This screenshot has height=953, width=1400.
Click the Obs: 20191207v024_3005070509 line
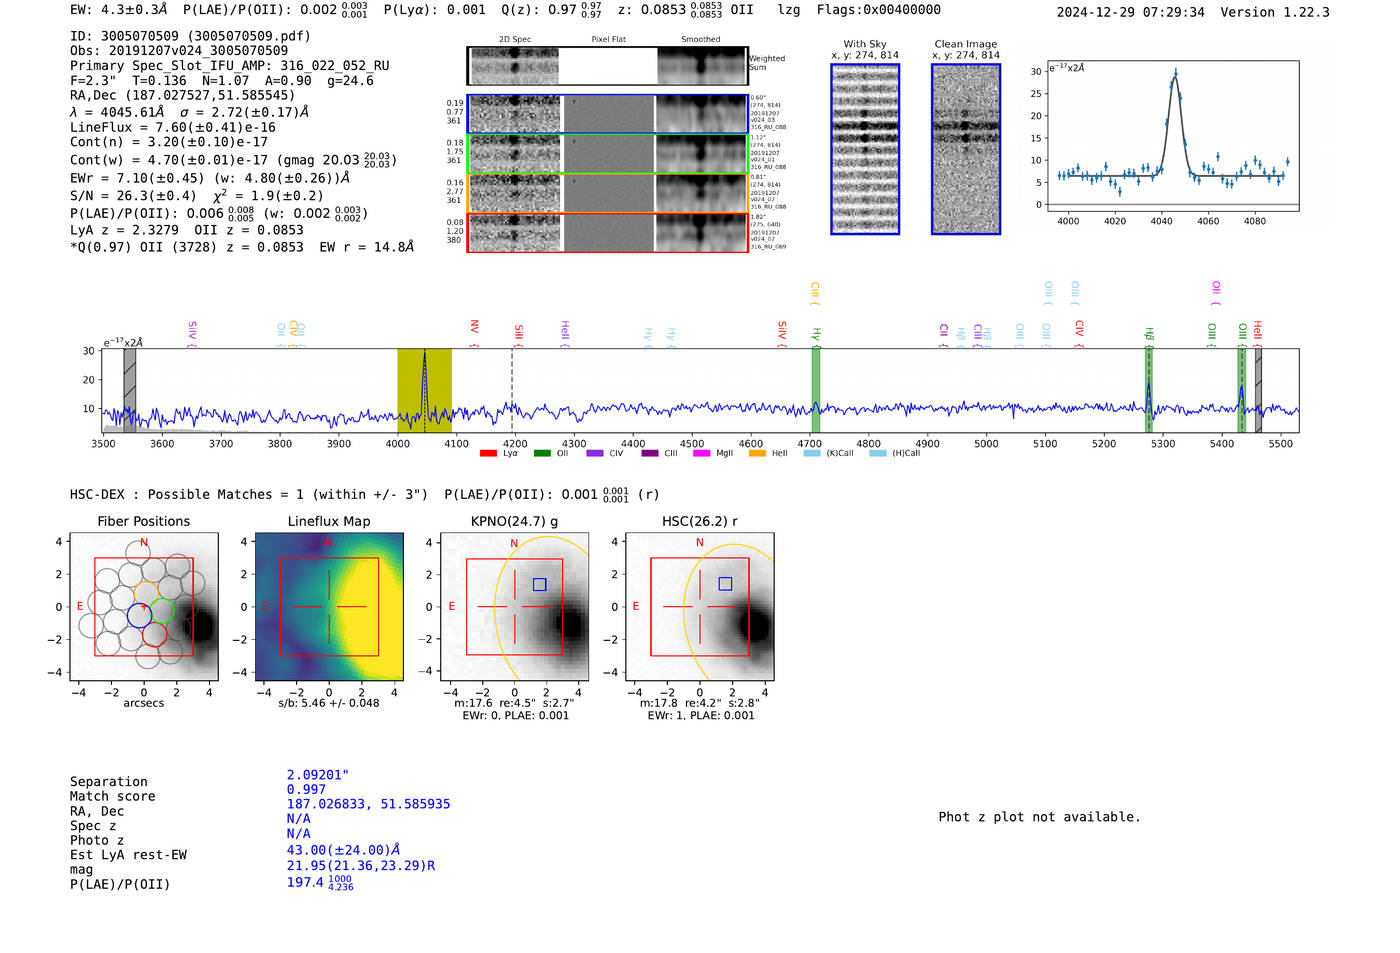[179, 50]
